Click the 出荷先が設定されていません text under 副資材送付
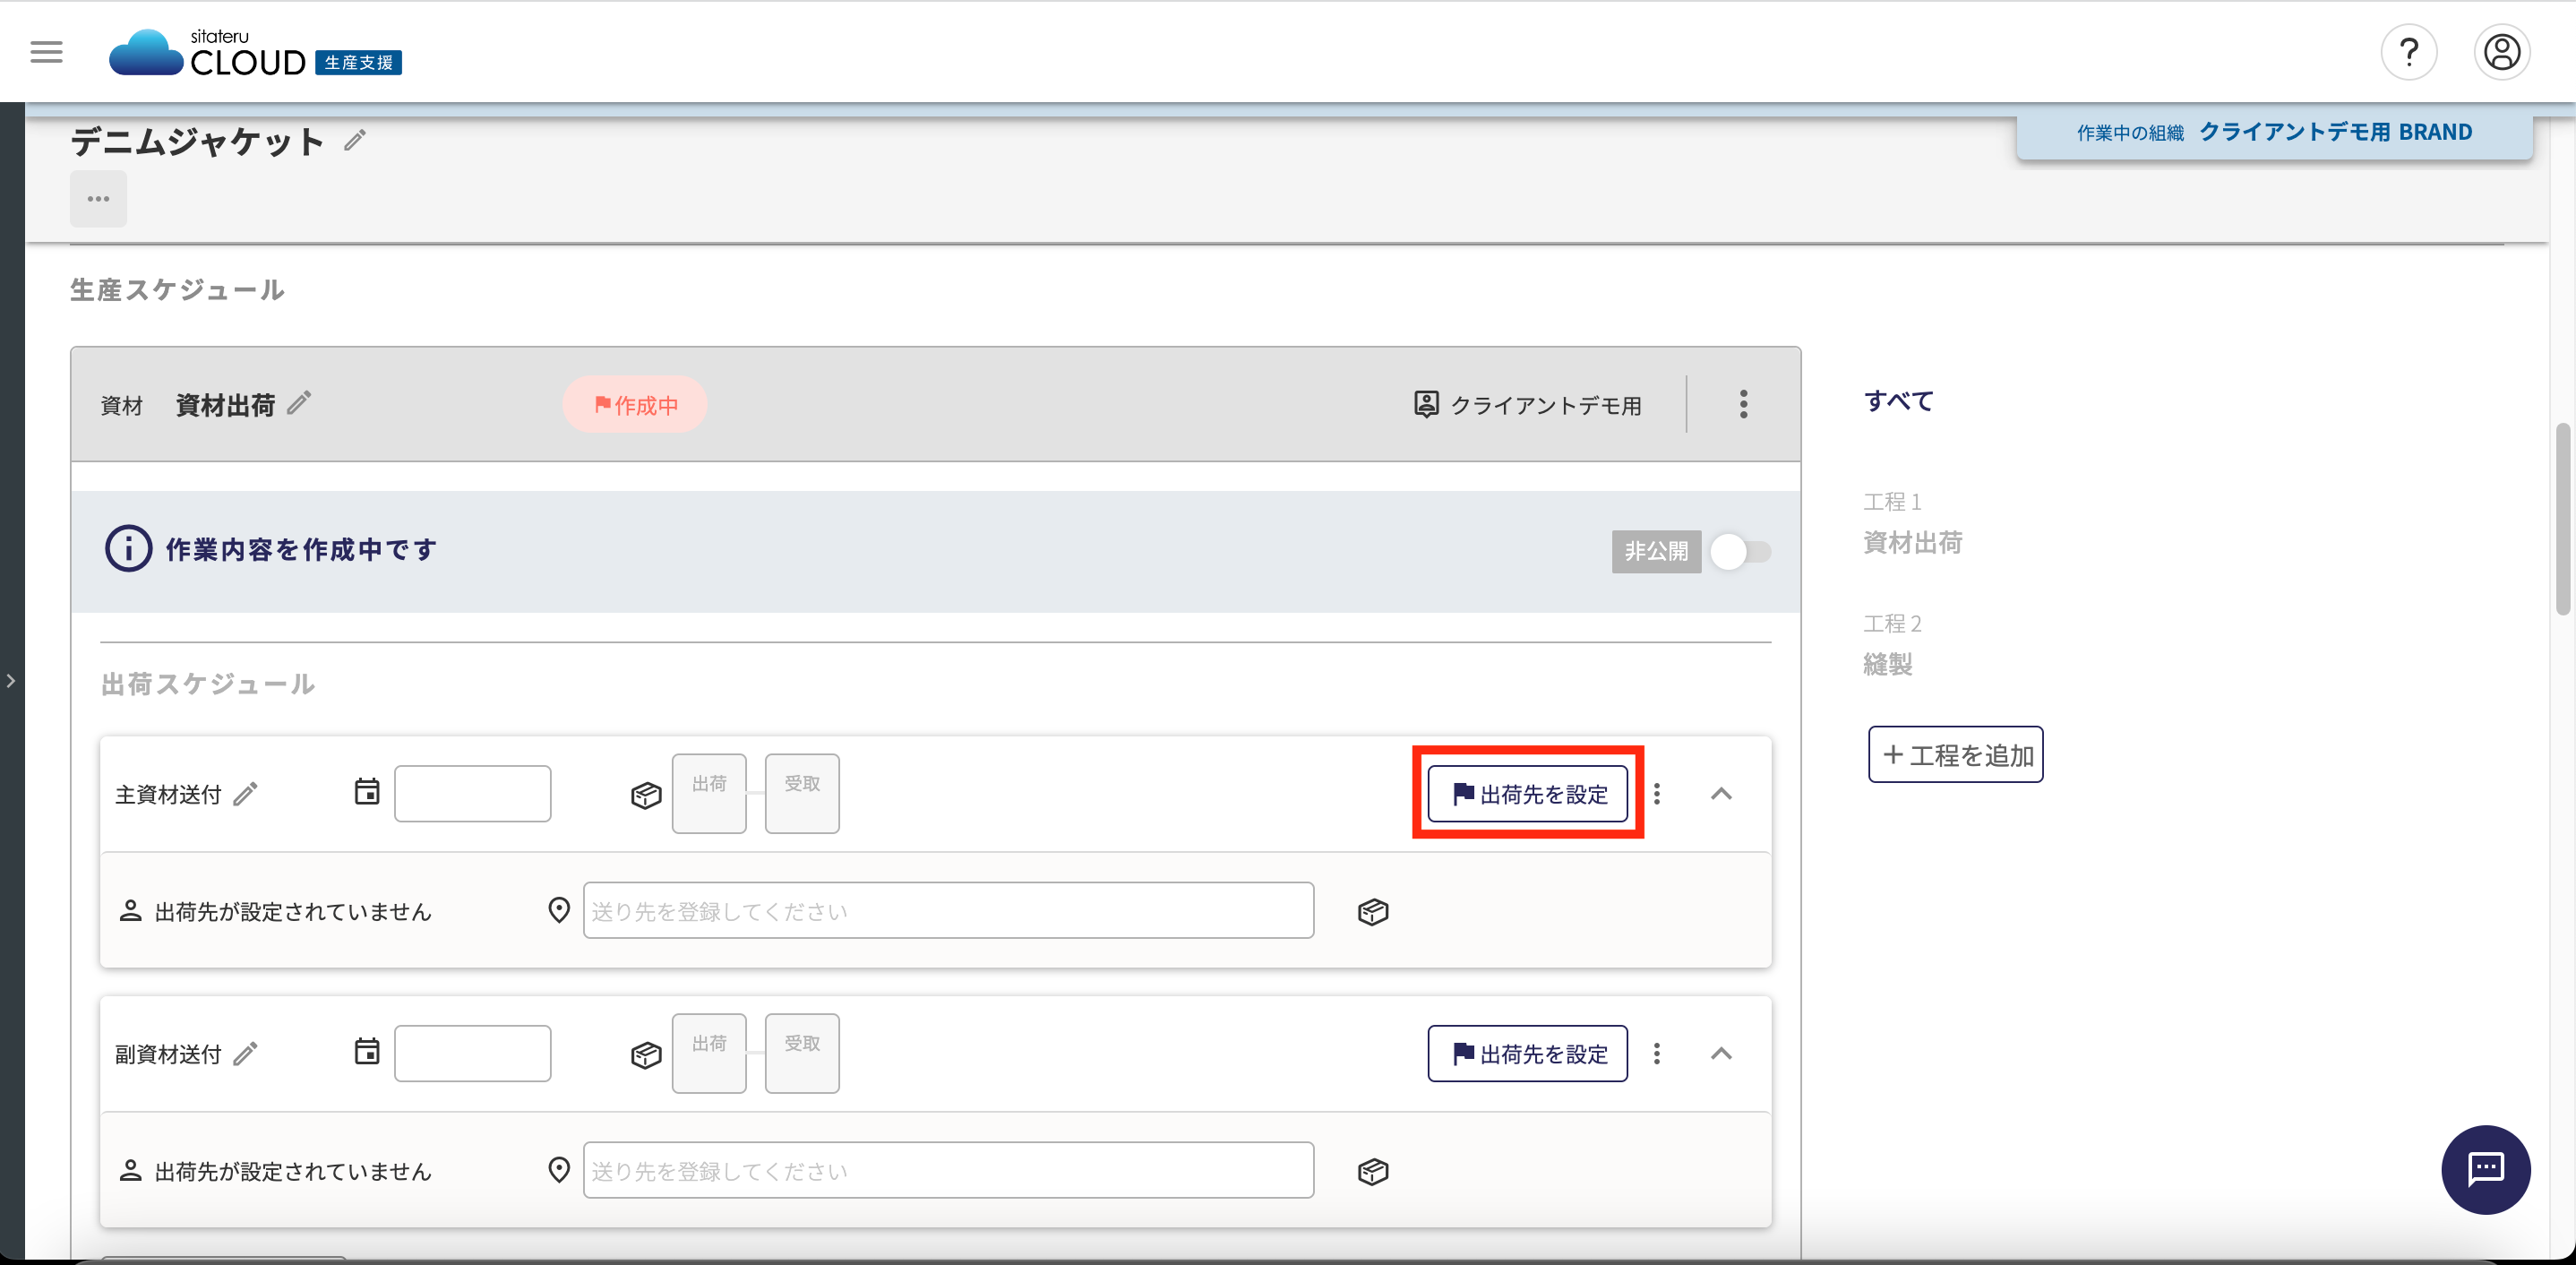This screenshot has width=2576, height=1265. [293, 1172]
